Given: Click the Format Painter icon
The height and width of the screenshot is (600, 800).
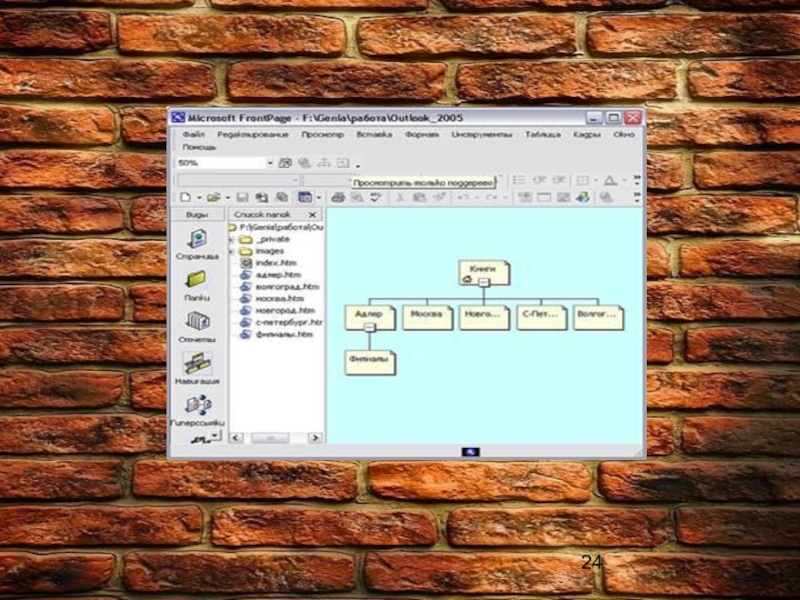Looking at the screenshot, I should coord(439,197).
